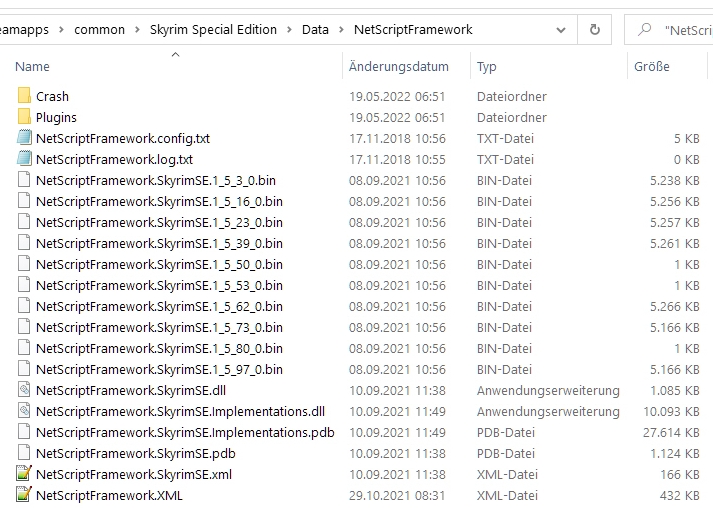This screenshot has width=713, height=508.
Task: Sort by Name column header
Action: [x=33, y=67]
